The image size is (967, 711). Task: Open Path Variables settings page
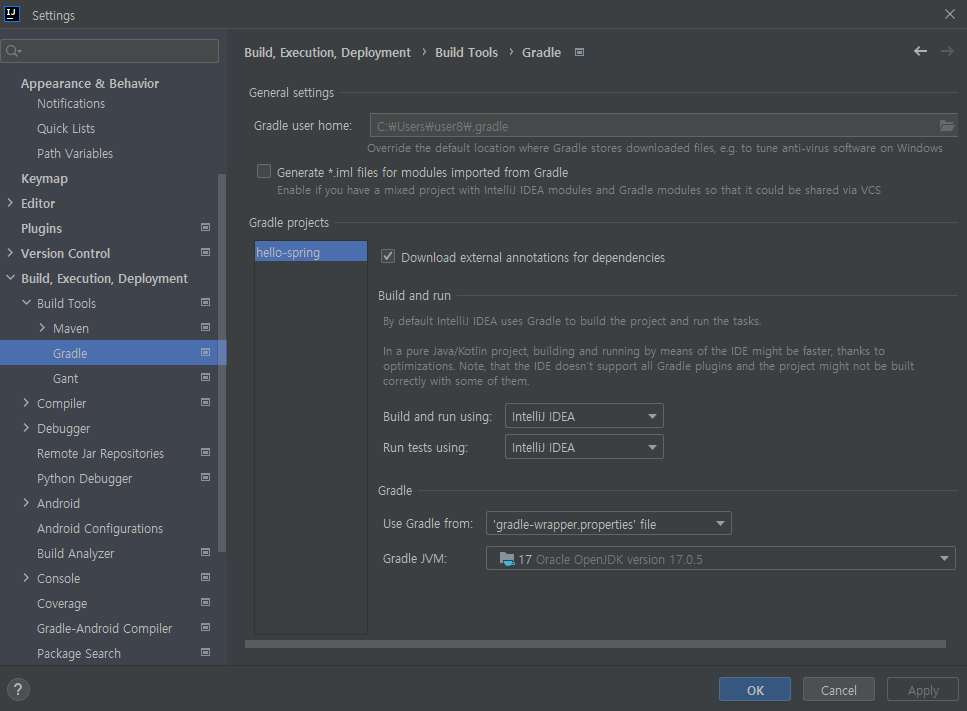pyautogui.click(x=75, y=154)
